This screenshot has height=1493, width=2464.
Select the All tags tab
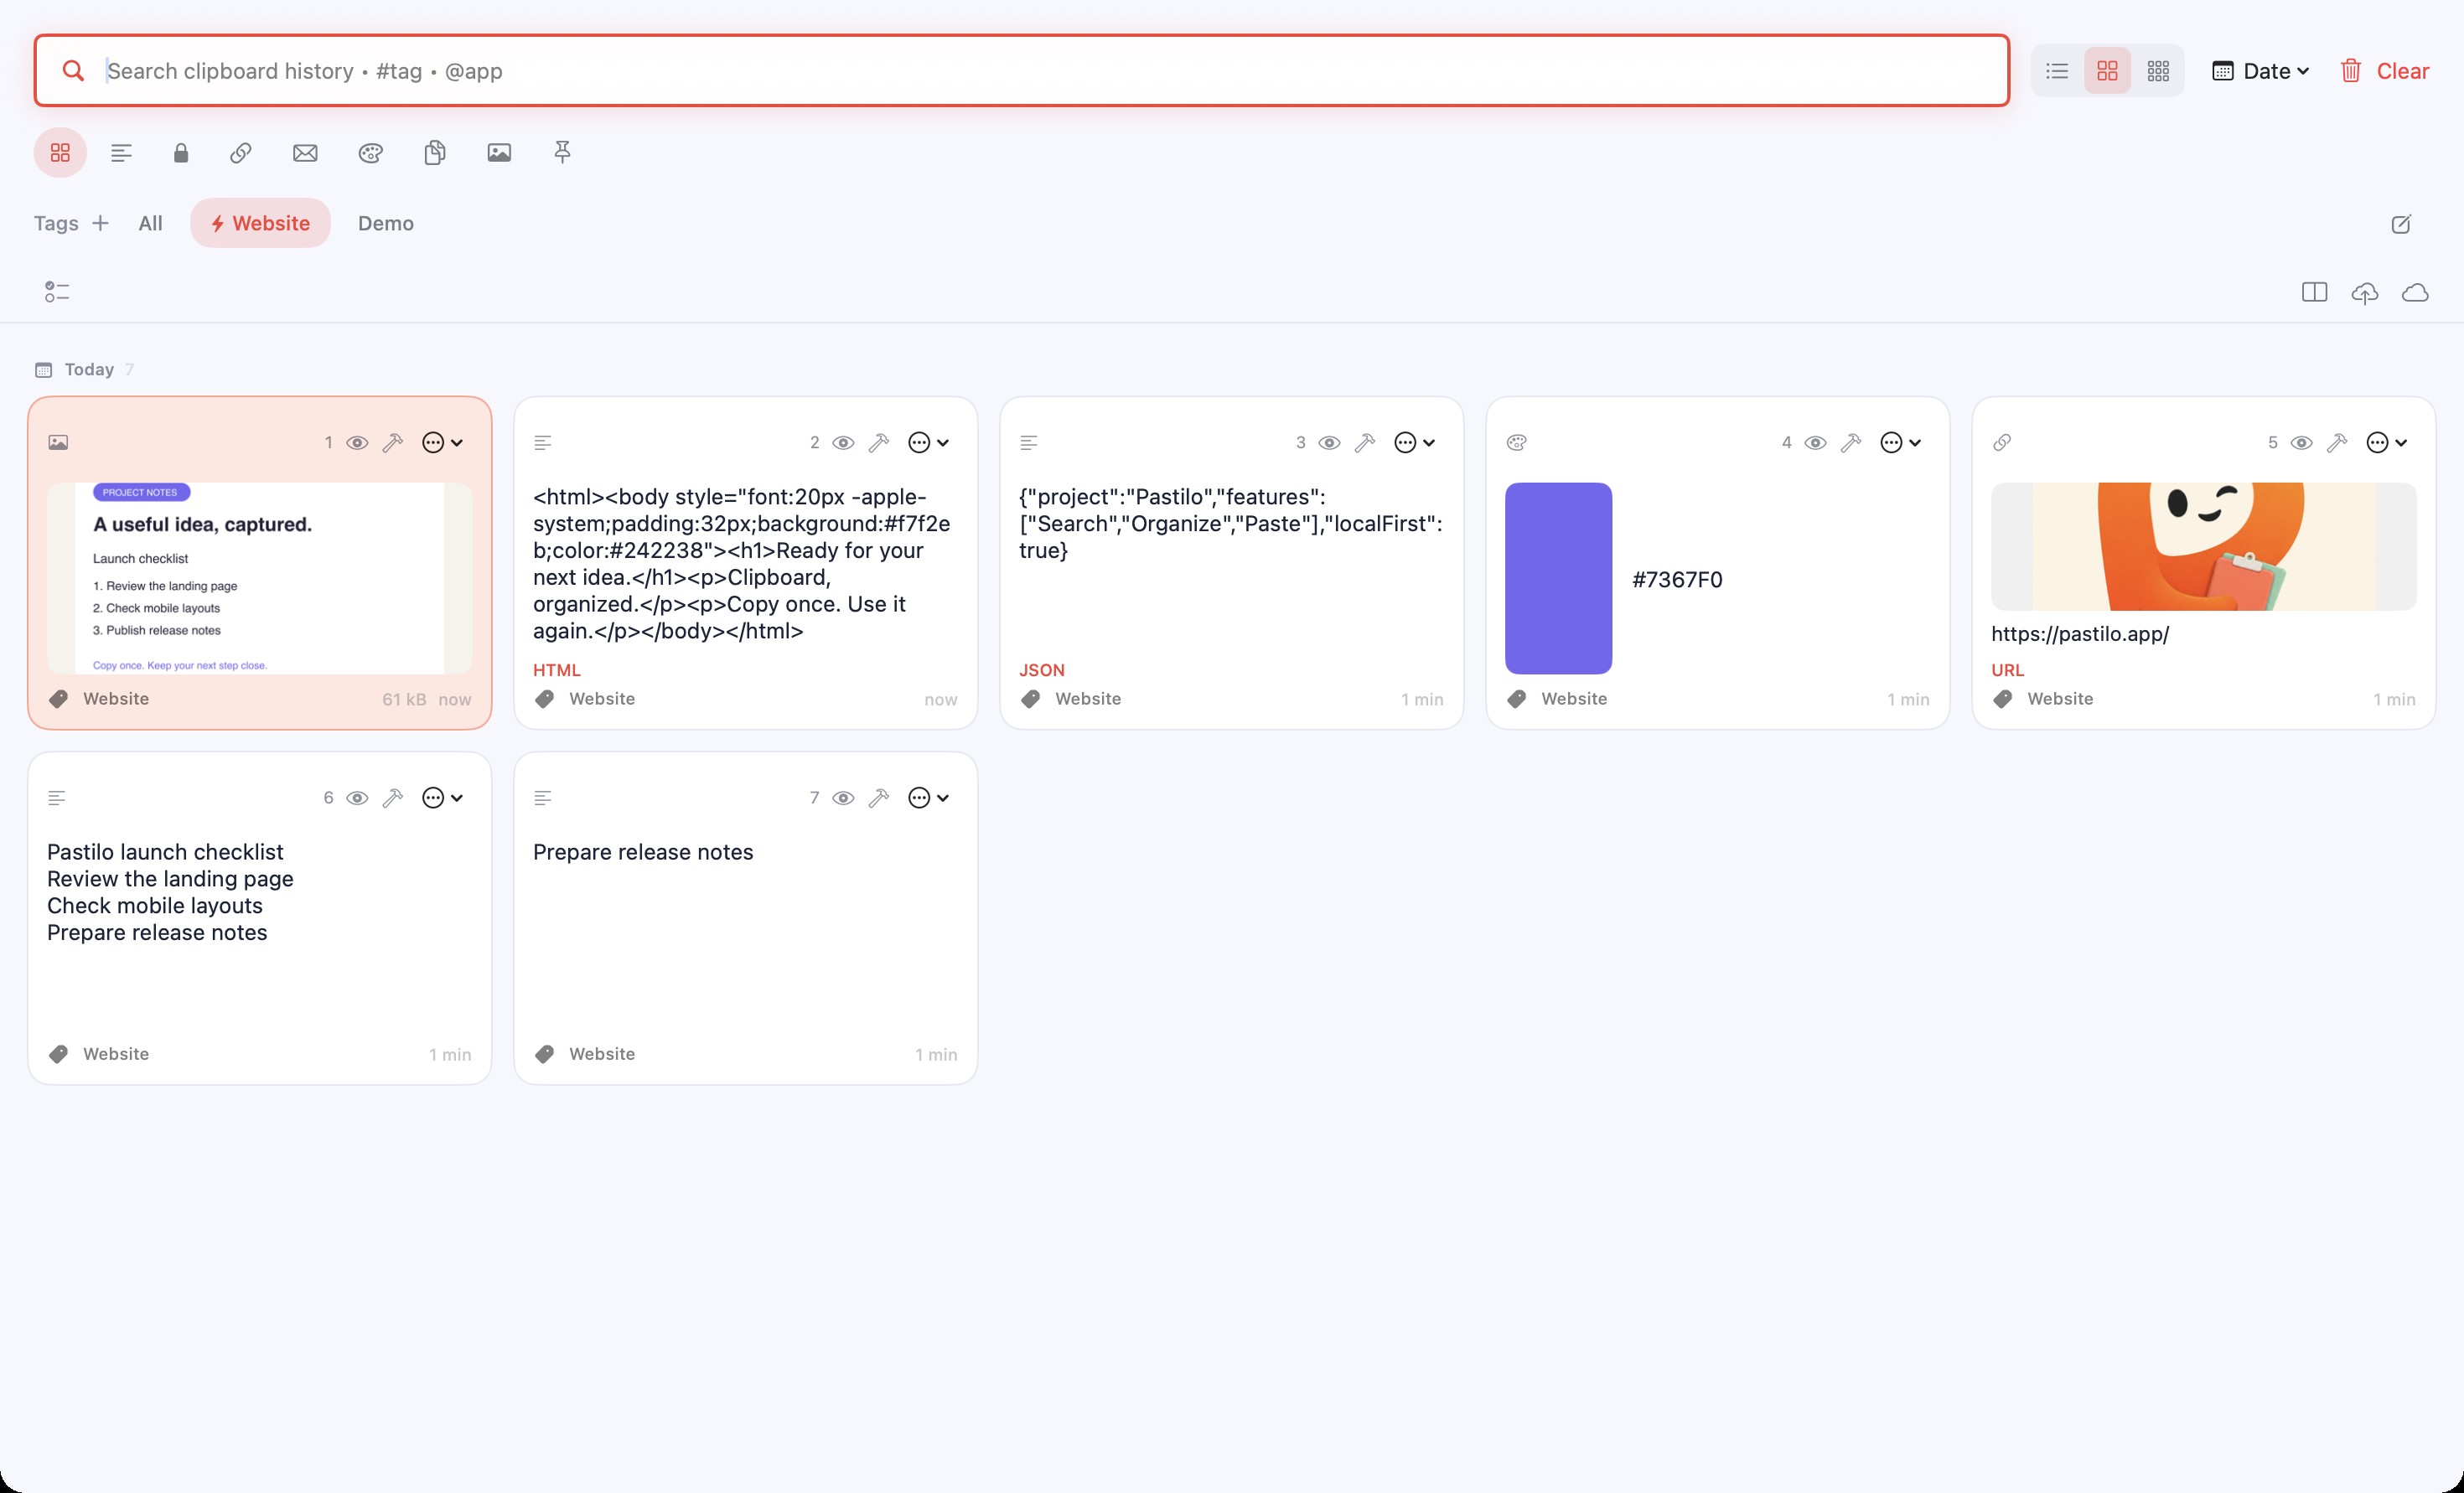pyautogui.click(x=150, y=223)
